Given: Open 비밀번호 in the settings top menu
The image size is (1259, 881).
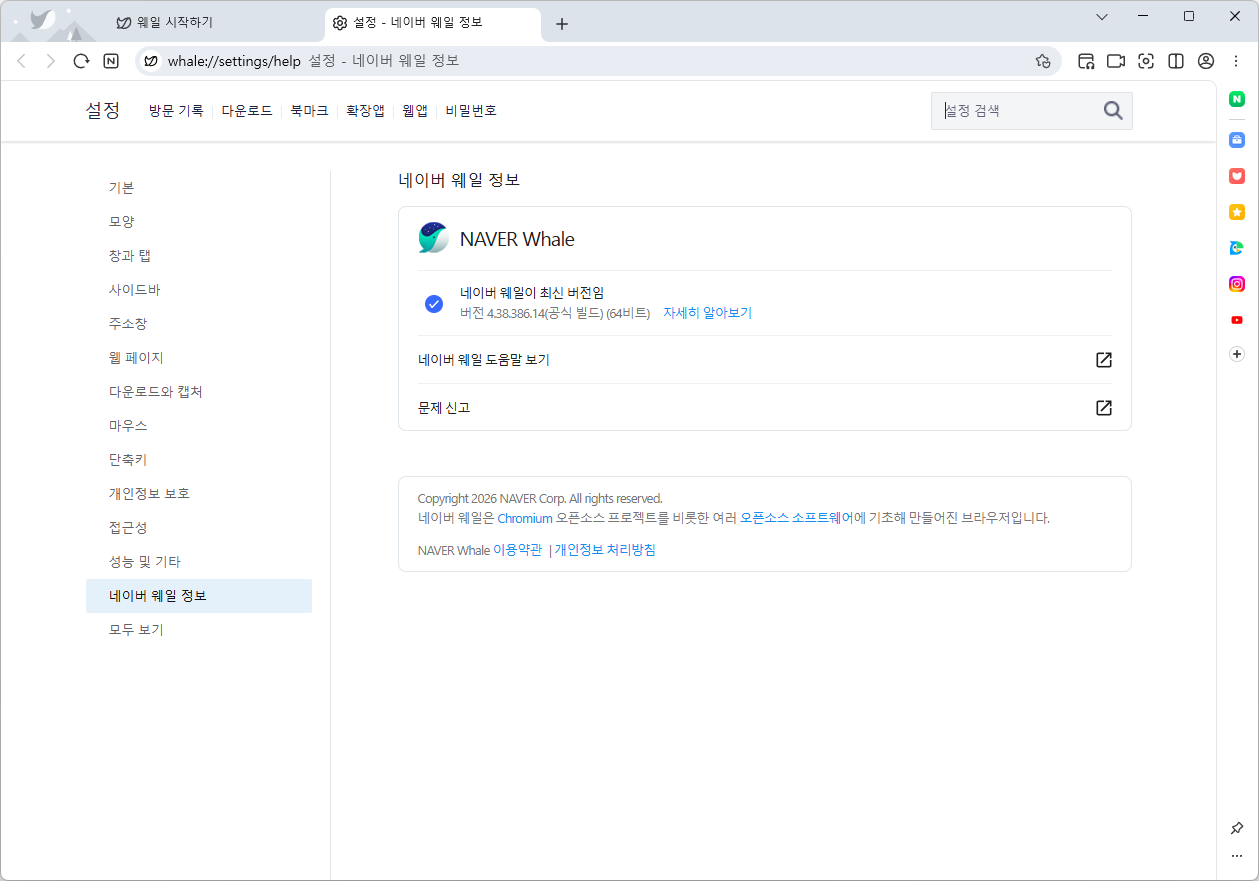Looking at the screenshot, I should pyautogui.click(x=471, y=111).
